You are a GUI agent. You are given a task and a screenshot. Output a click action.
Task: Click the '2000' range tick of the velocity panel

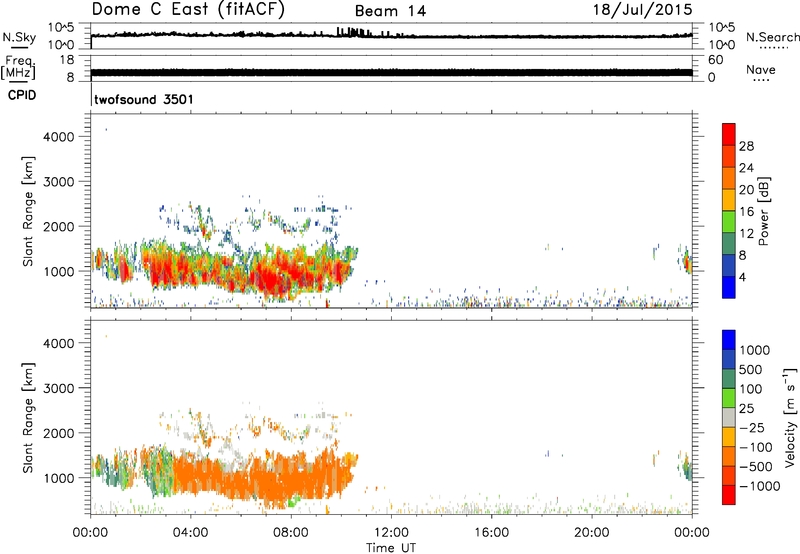(59, 433)
